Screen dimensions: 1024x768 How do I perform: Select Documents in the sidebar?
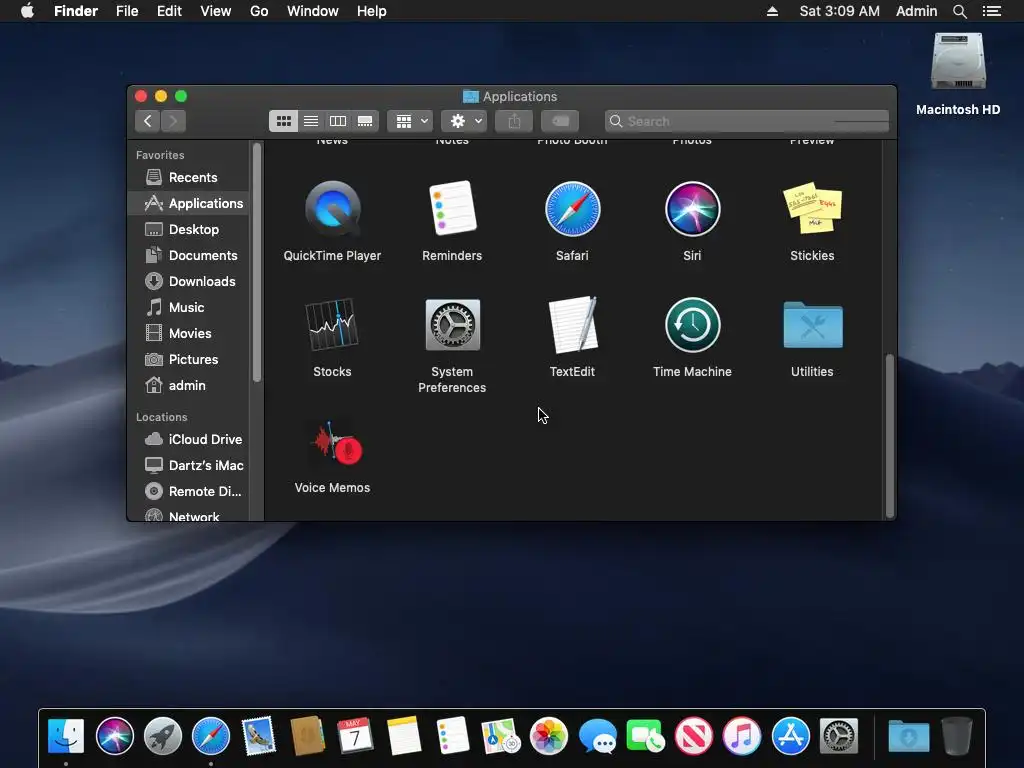point(189,255)
